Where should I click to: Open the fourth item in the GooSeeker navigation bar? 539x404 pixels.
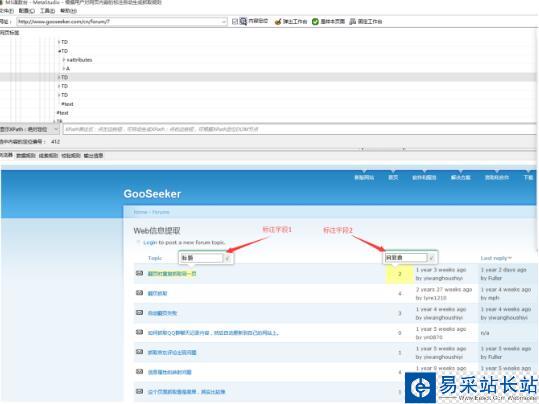(x=461, y=177)
